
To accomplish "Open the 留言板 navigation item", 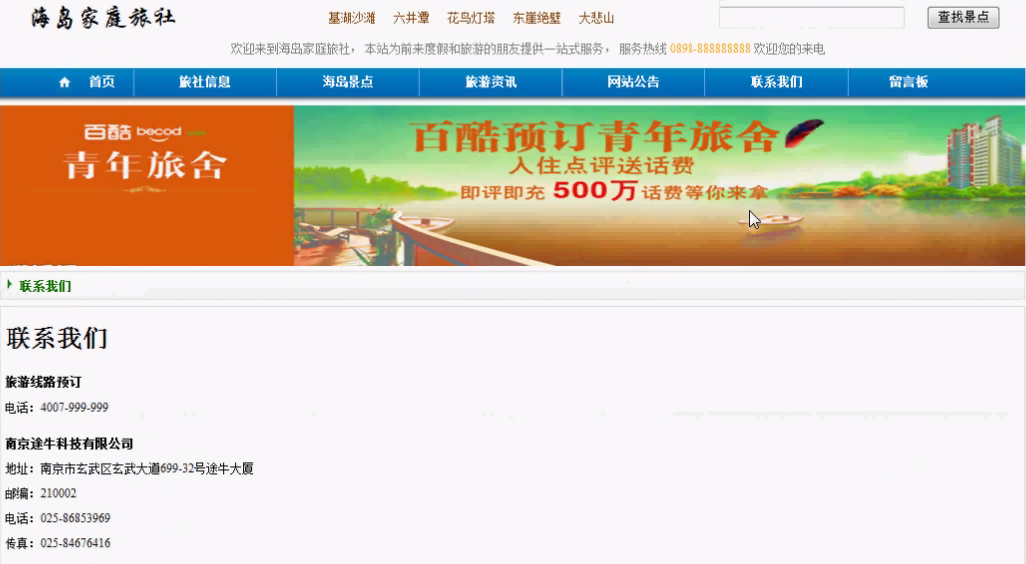I will click(908, 82).
